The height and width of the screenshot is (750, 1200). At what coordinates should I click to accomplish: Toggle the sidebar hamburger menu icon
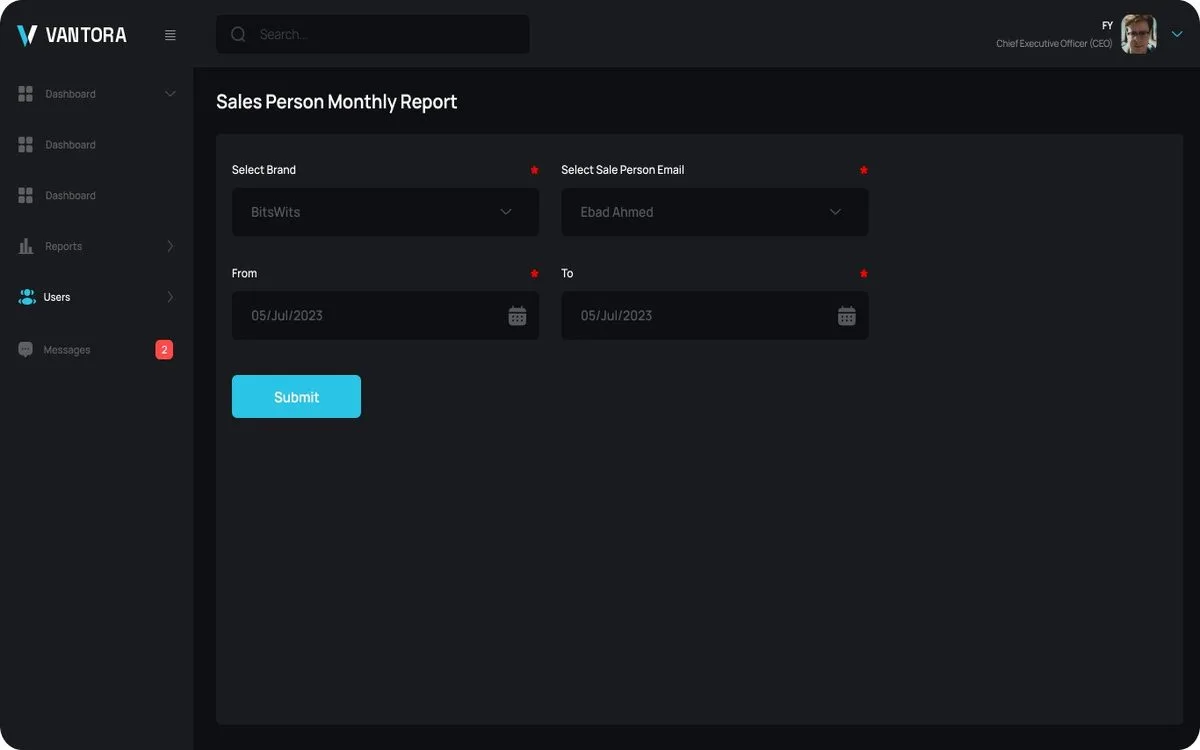[170, 35]
